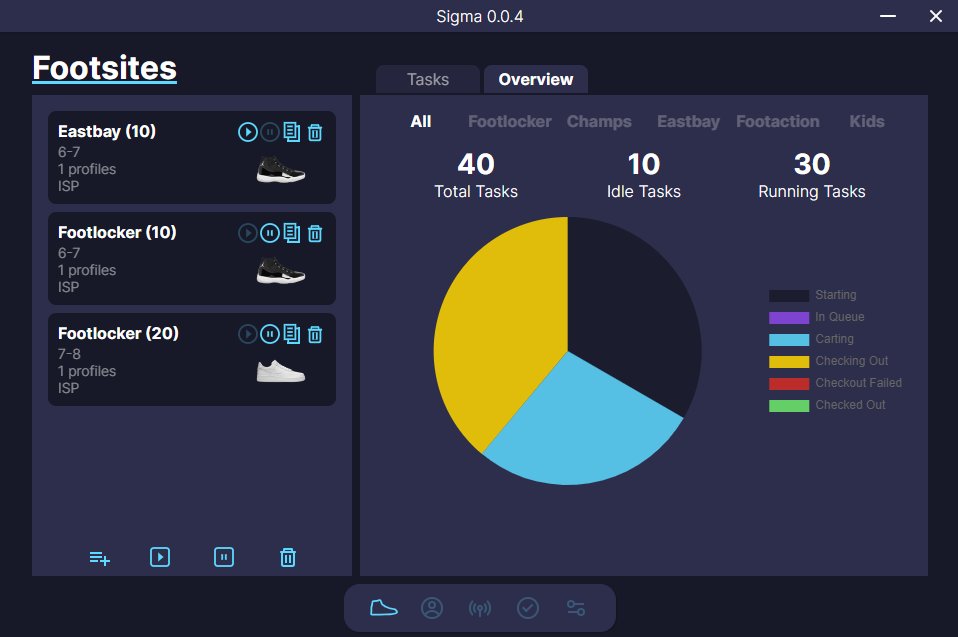Image resolution: width=958 pixels, height=637 pixels.
Task: Close the Sigma window
Action: [x=935, y=16]
